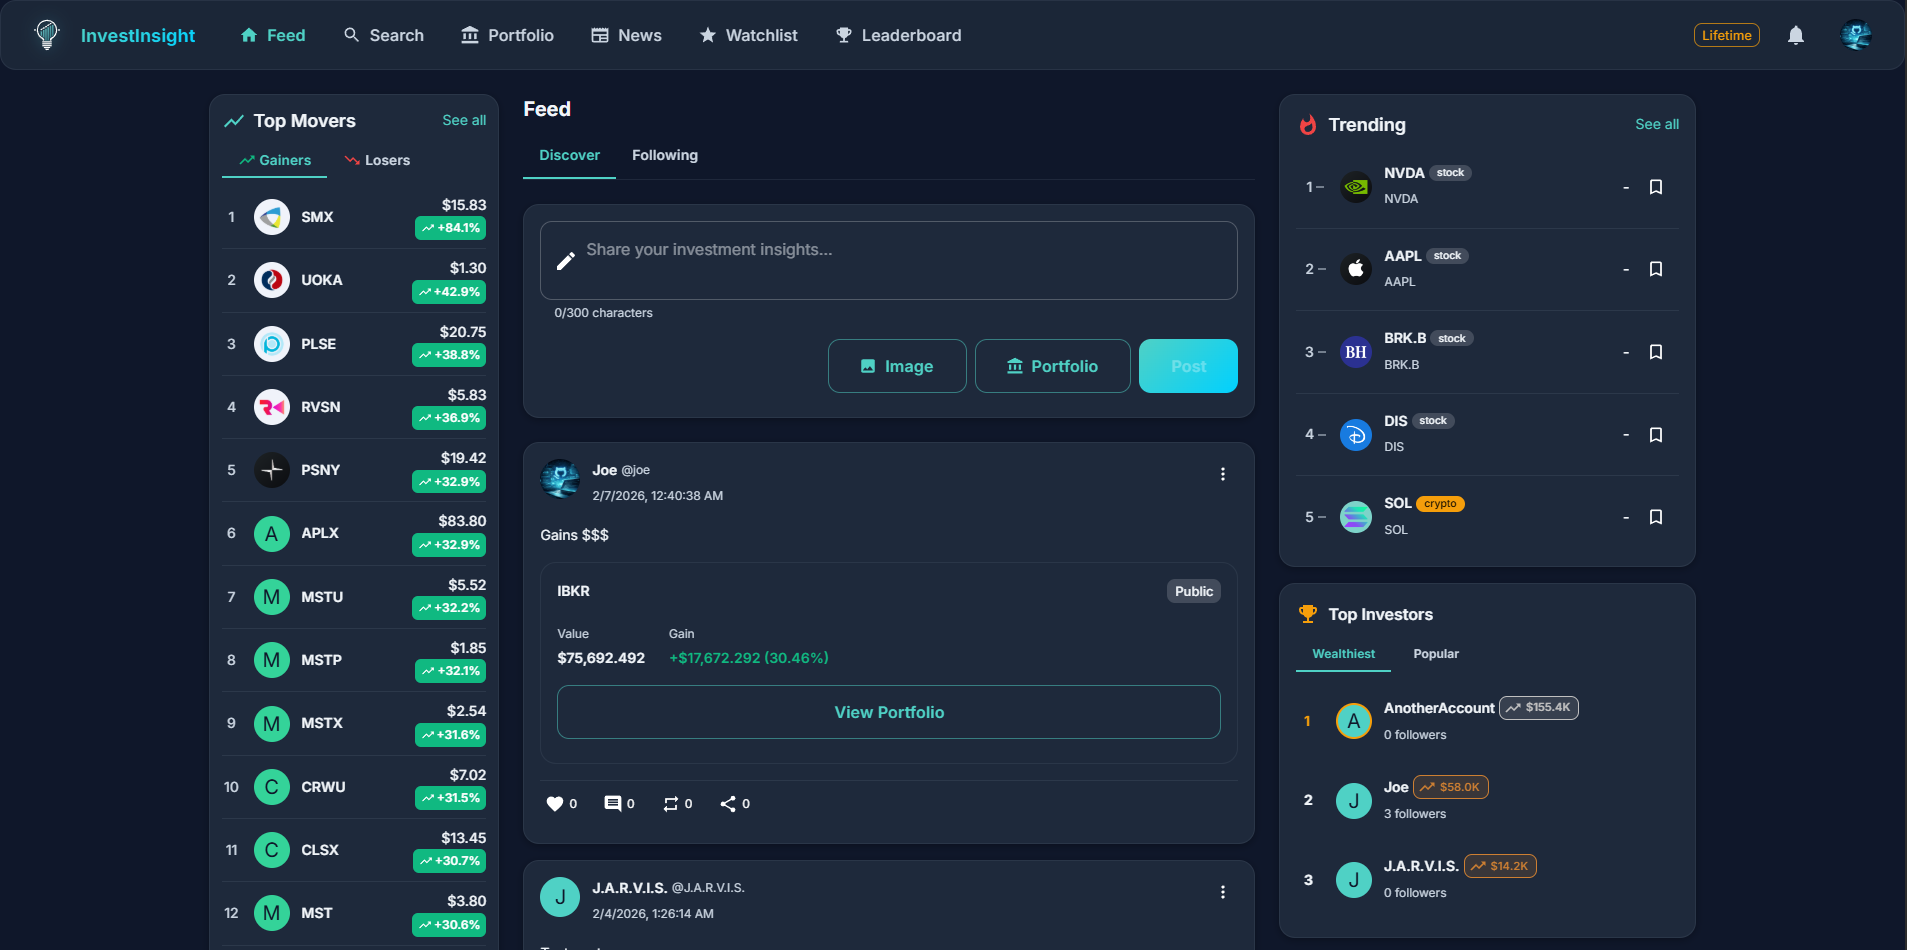Click J.A.R.V.I.S. avatar on the post
The image size is (1907, 950).
point(560,897)
